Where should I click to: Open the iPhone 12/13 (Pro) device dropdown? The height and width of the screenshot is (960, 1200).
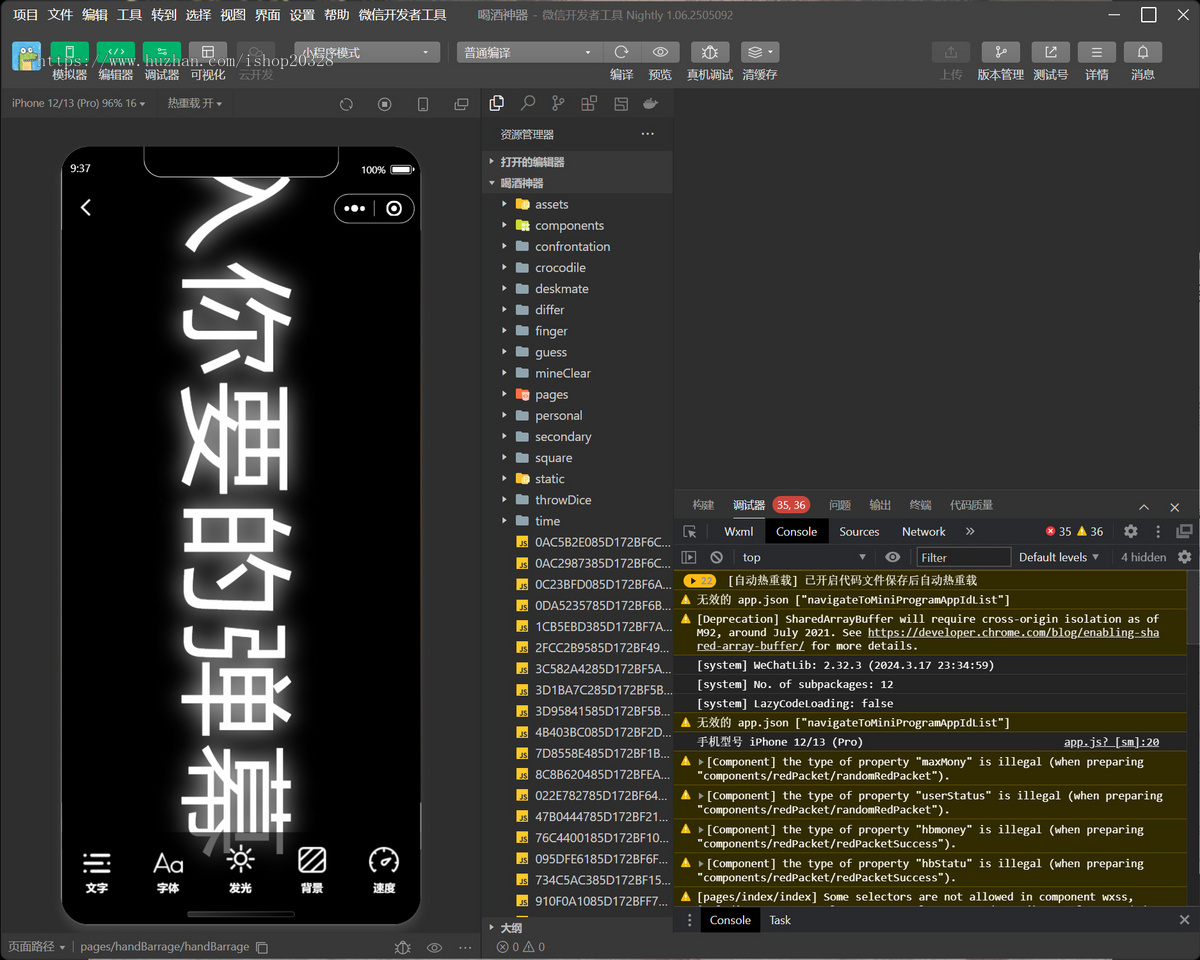click(78, 104)
